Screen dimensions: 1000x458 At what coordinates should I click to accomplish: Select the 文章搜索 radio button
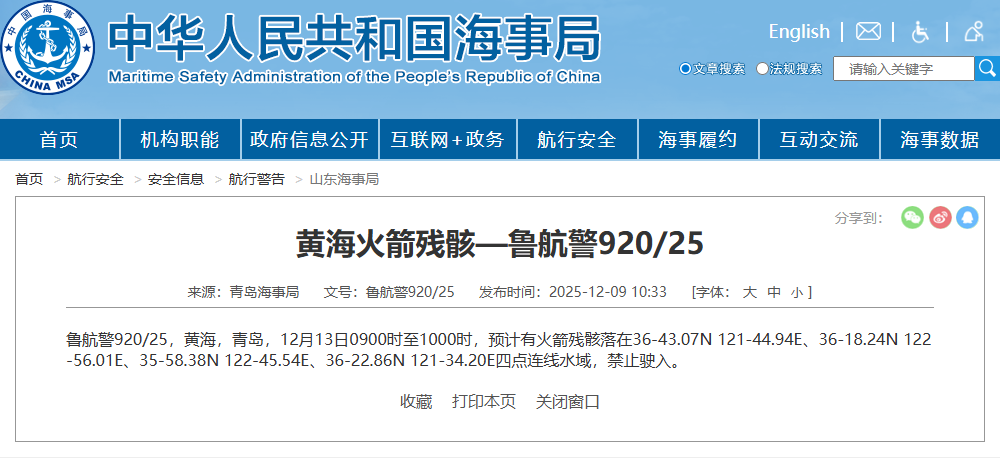tap(685, 69)
